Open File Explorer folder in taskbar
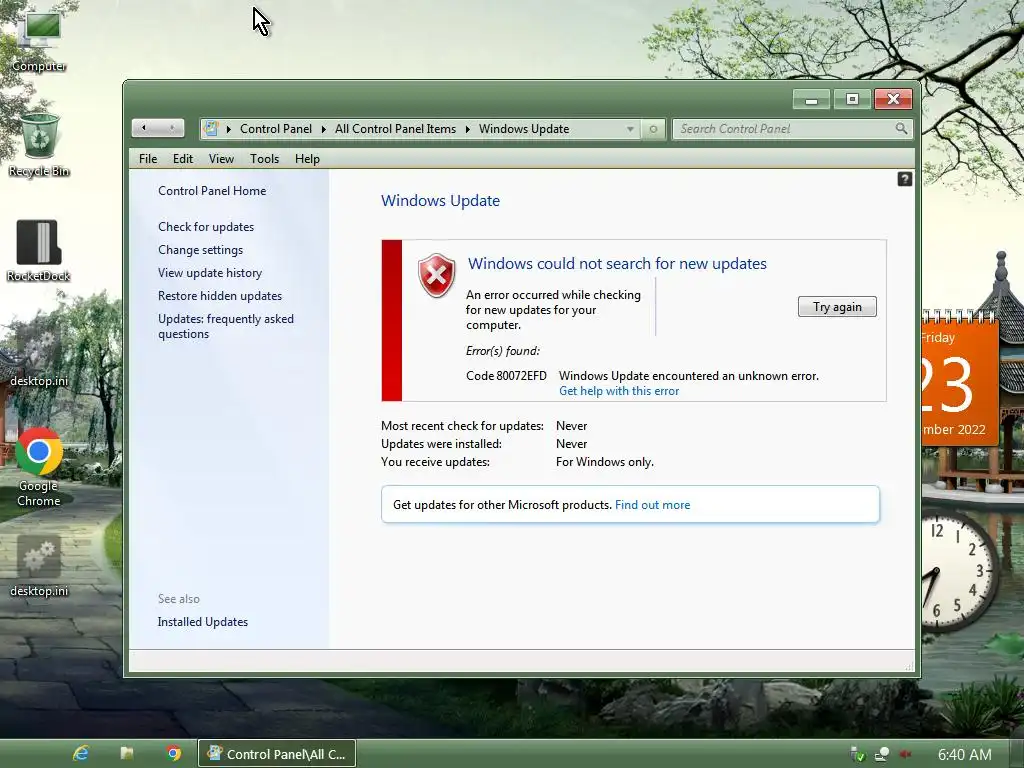 pyautogui.click(x=127, y=754)
